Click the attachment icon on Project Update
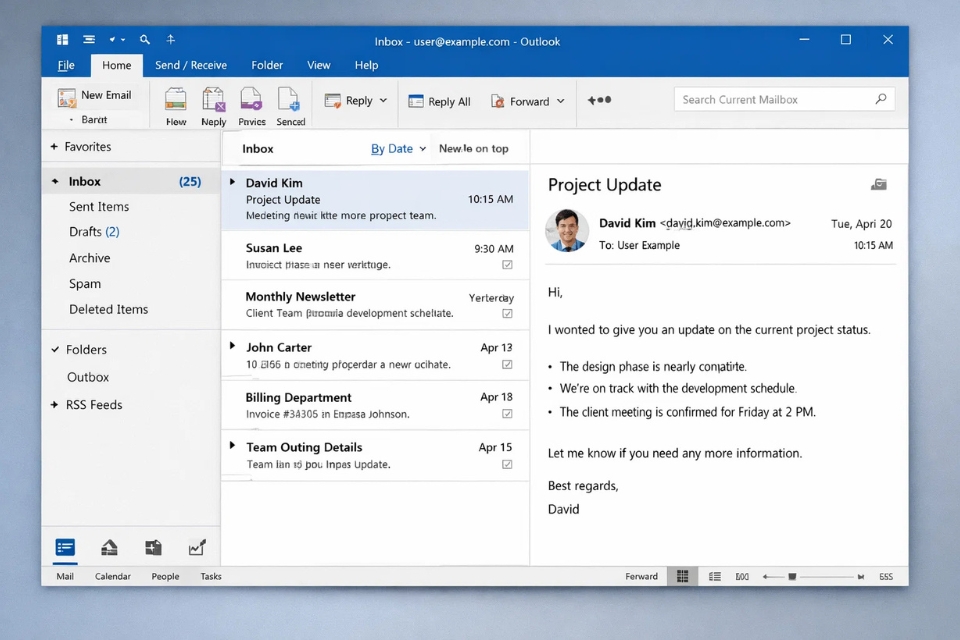The width and height of the screenshot is (960, 640). click(x=878, y=184)
